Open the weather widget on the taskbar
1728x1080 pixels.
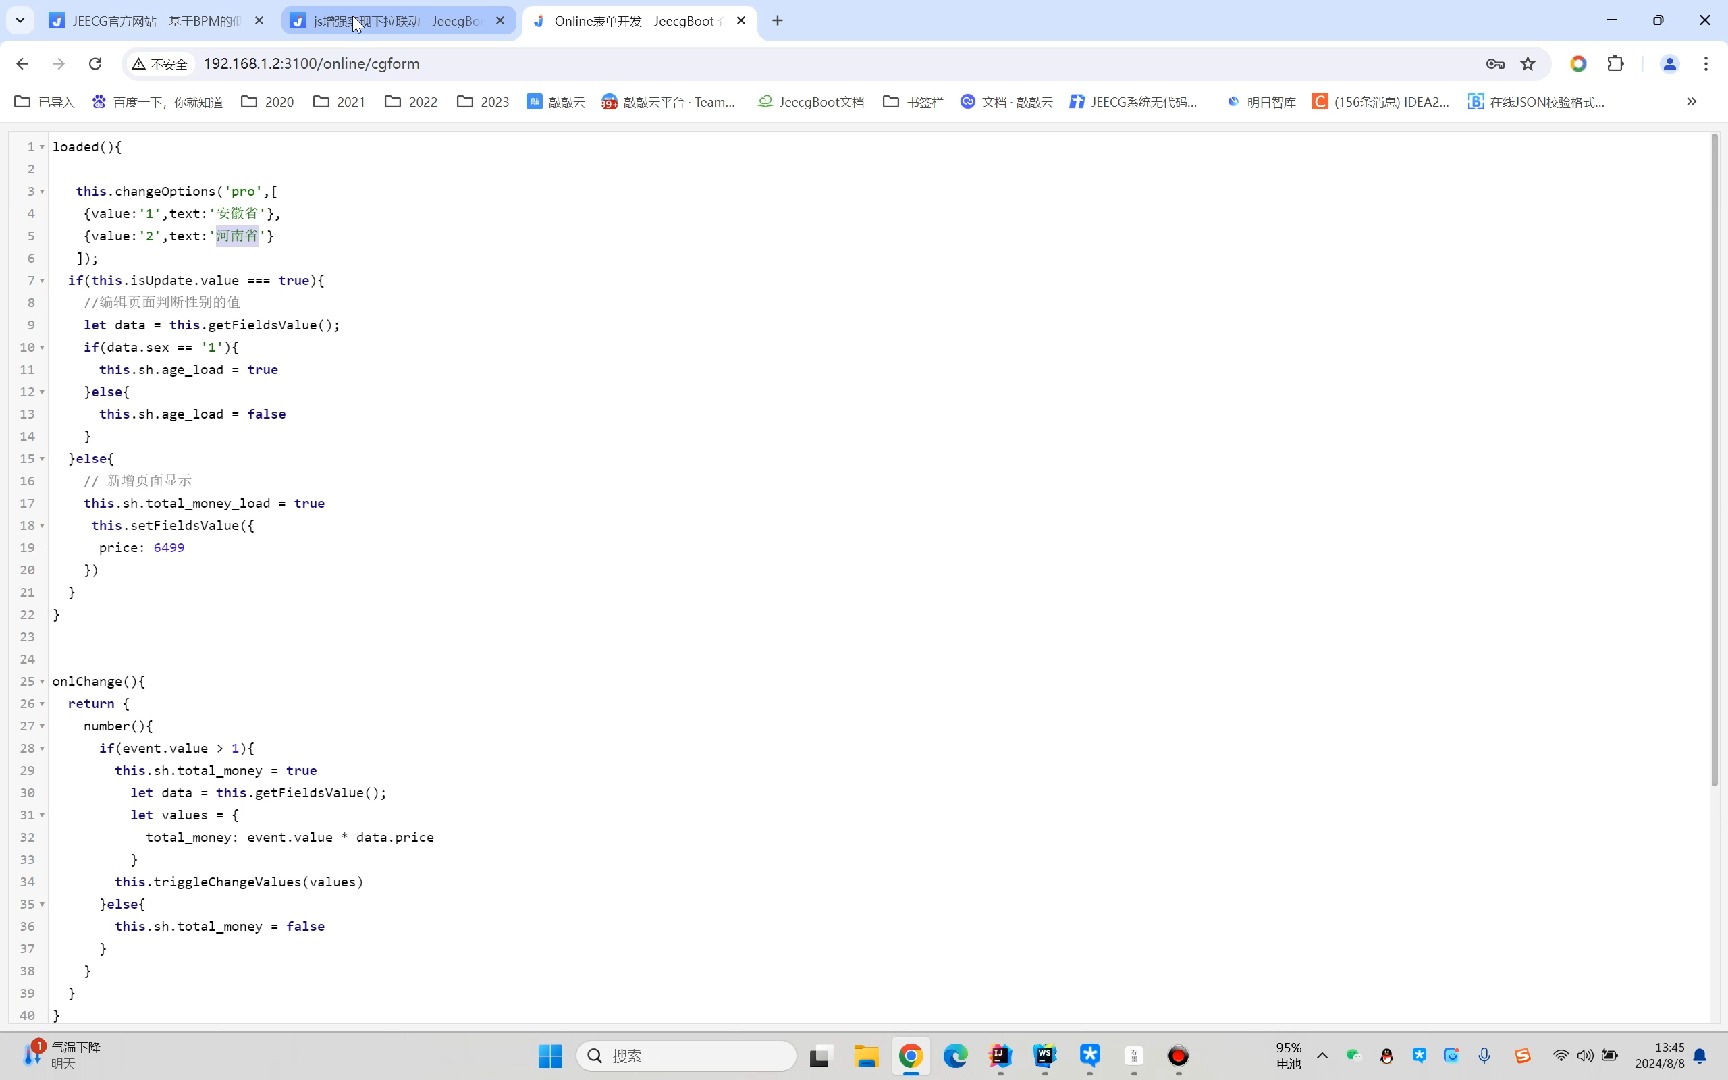62,1055
